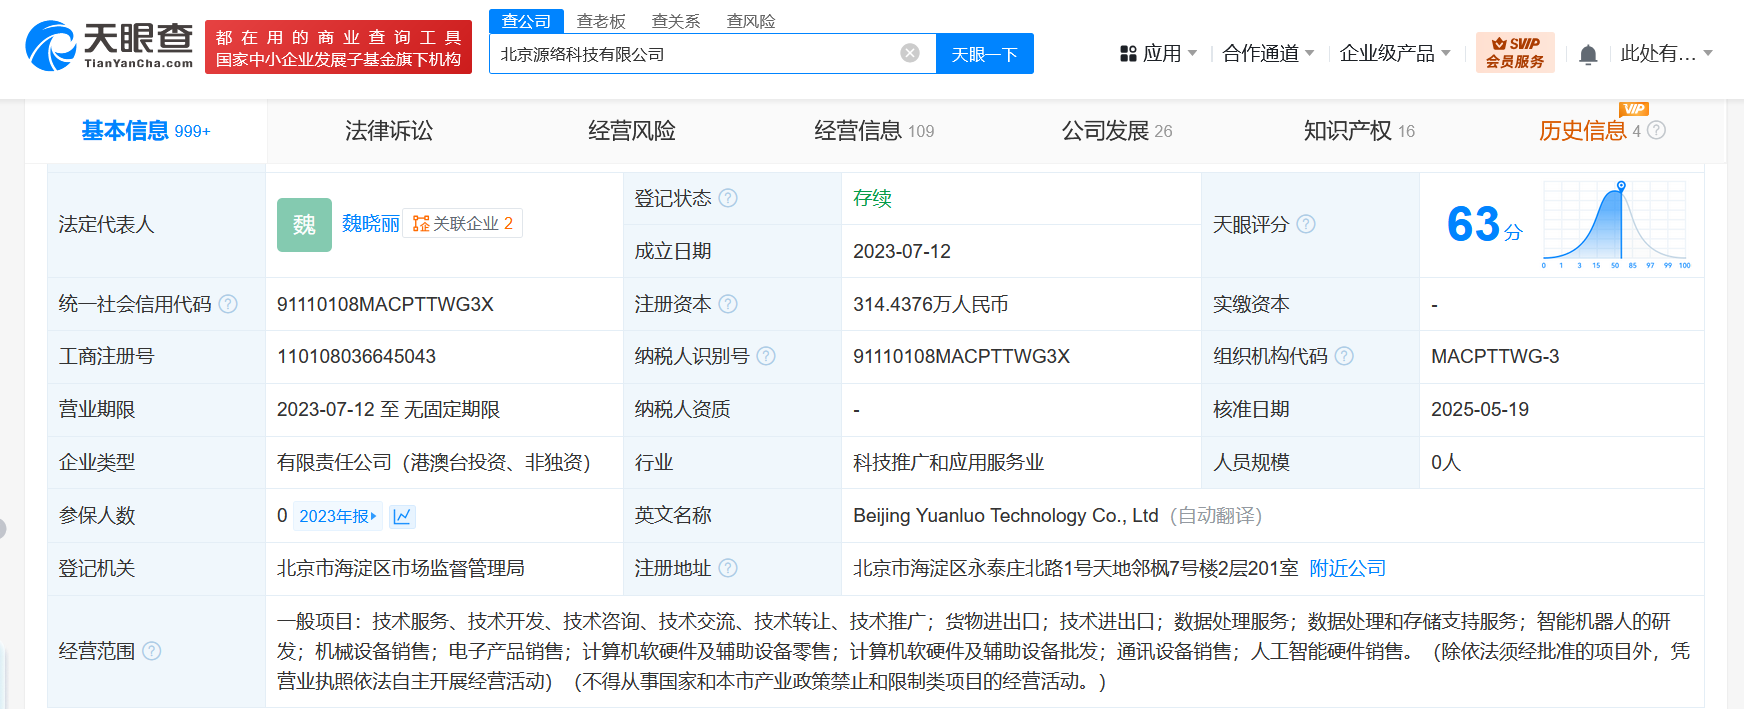Click help icon next to 登记状态
The width and height of the screenshot is (1744, 709).
[x=728, y=198]
